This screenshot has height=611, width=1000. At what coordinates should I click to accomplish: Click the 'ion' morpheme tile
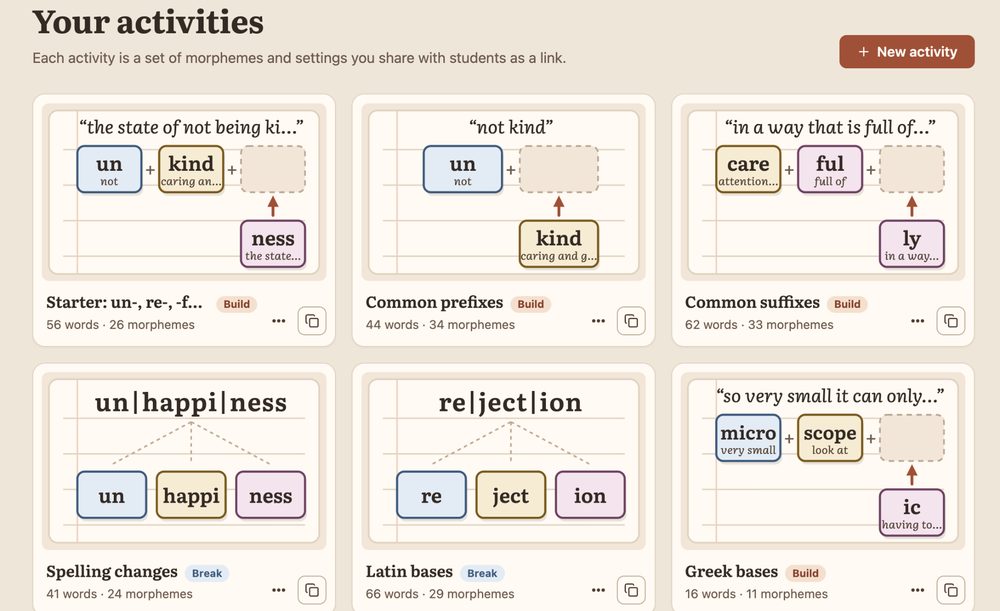[x=590, y=495]
